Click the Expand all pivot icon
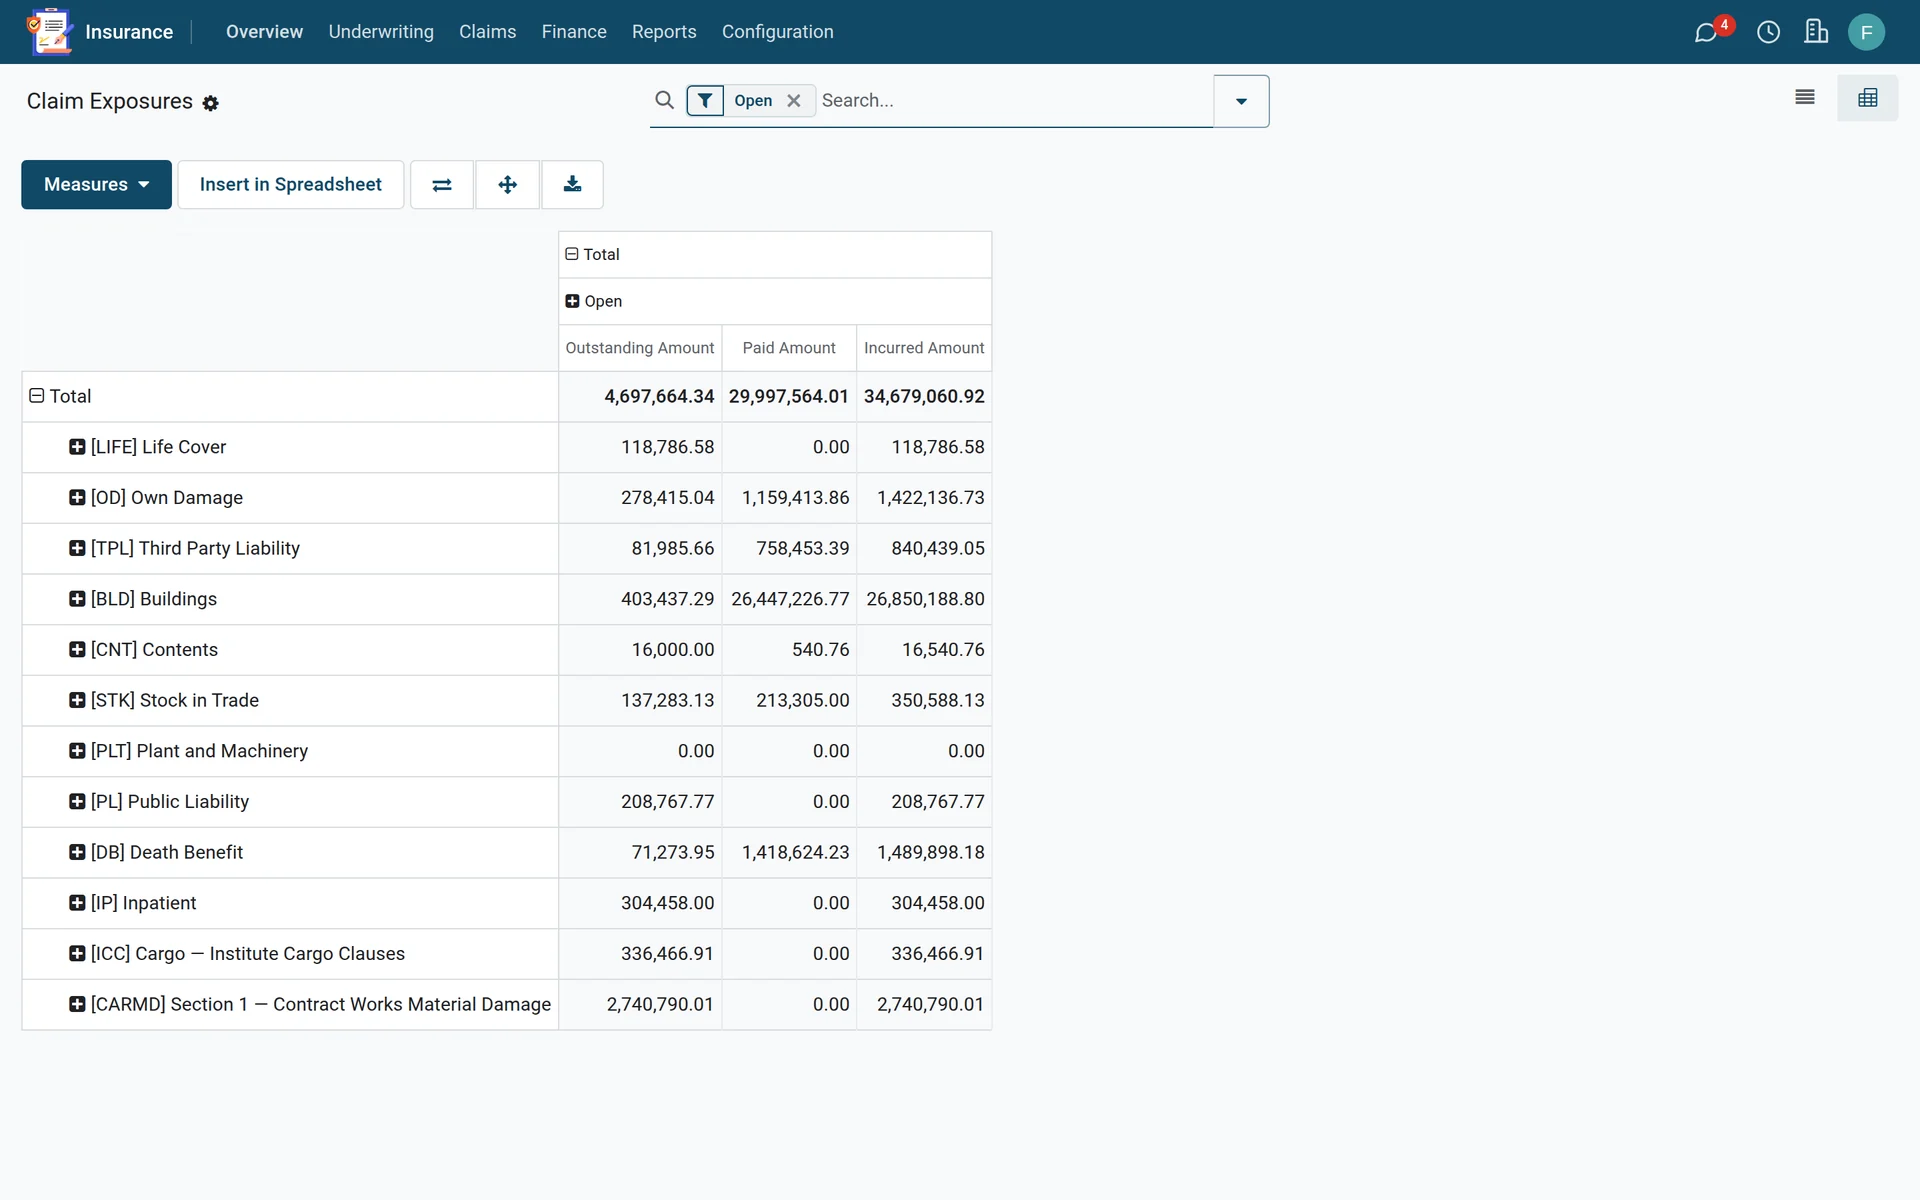Viewport: 1920px width, 1200px height. coord(507,184)
